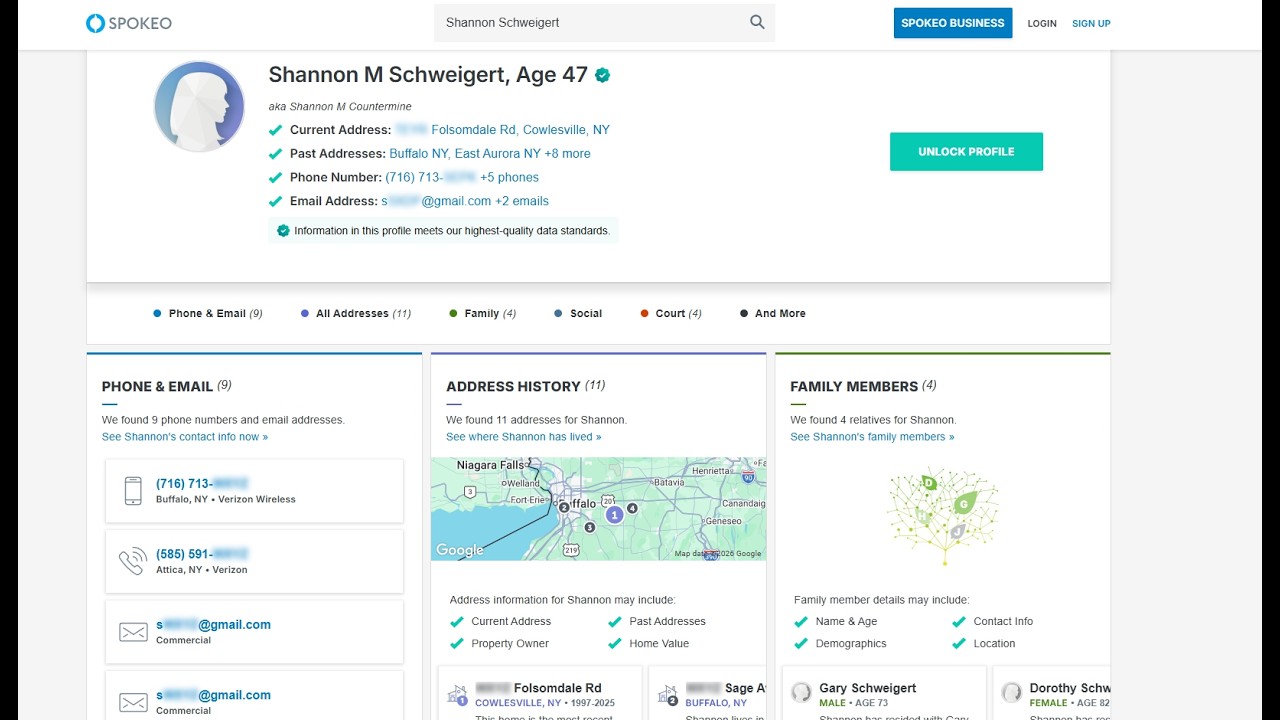This screenshot has width=1280, height=720.
Task: Click "We found 4 relatives for Shannon." text
Action: point(873,420)
